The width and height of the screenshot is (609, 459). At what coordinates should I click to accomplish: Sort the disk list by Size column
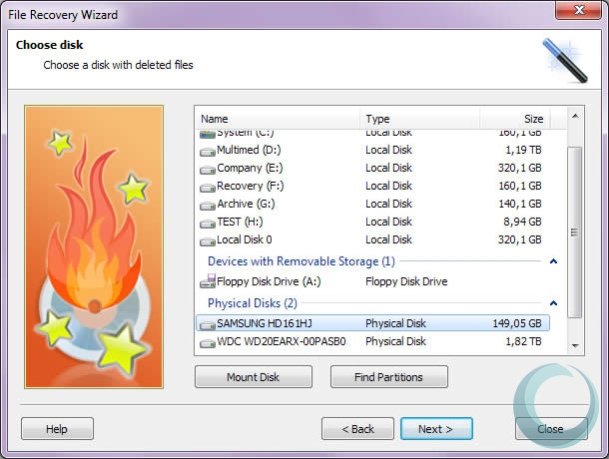[x=515, y=119]
